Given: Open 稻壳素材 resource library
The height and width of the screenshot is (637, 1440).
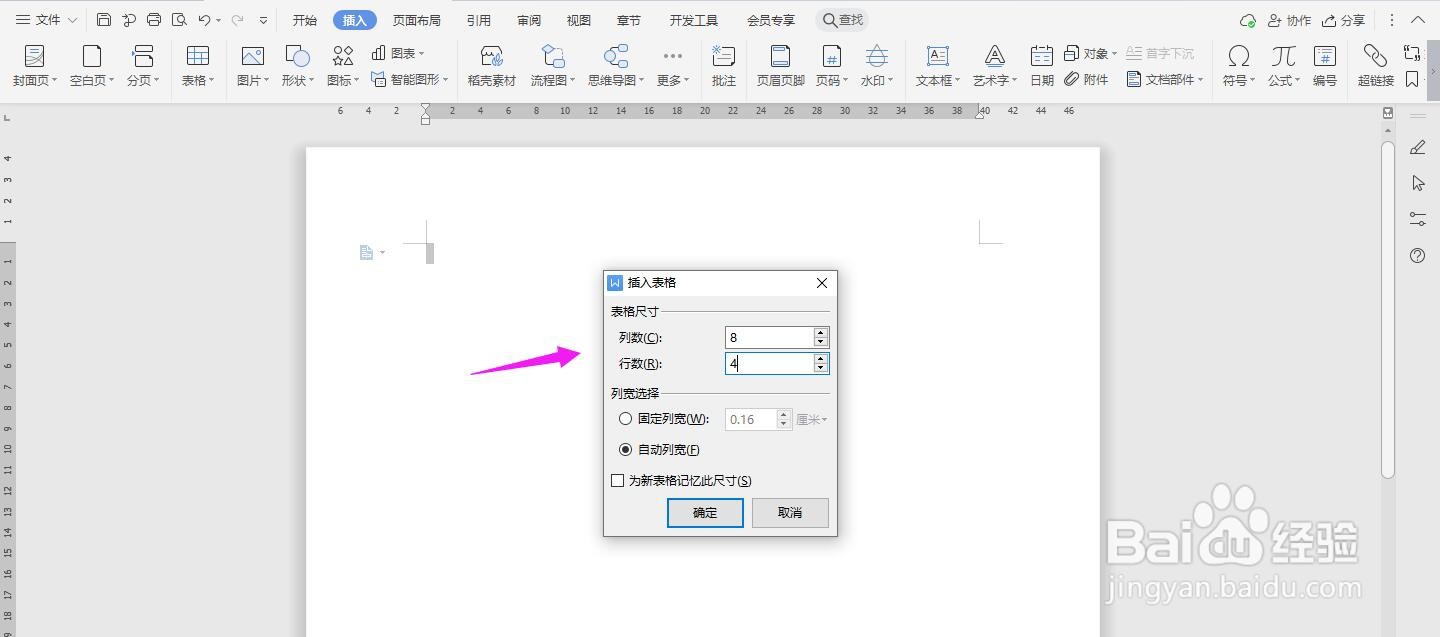Looking at the screenshot, I should pos(491,66).
